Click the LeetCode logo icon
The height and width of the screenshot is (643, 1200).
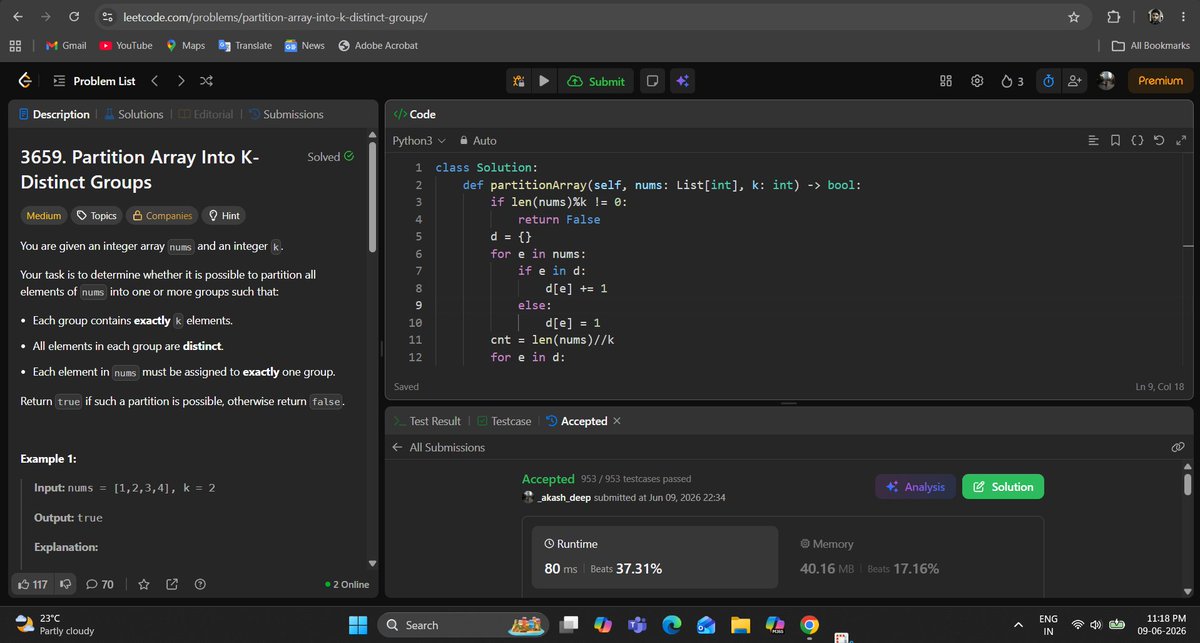point(25,81)
